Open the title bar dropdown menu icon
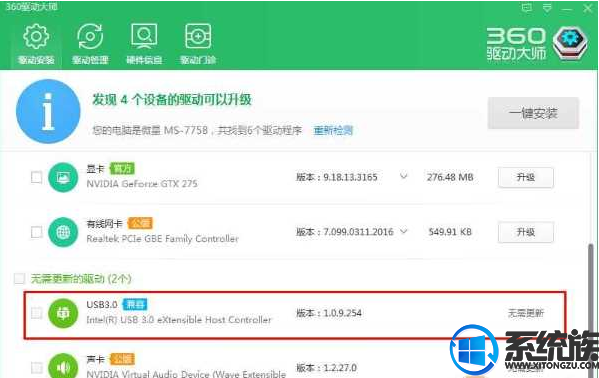The height and width of the screenshot is (378, 599). click(547, 8)
